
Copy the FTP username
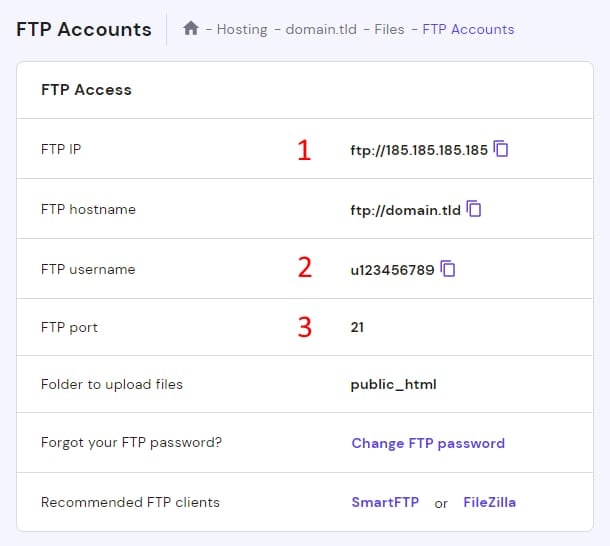[x=449, y=268]
